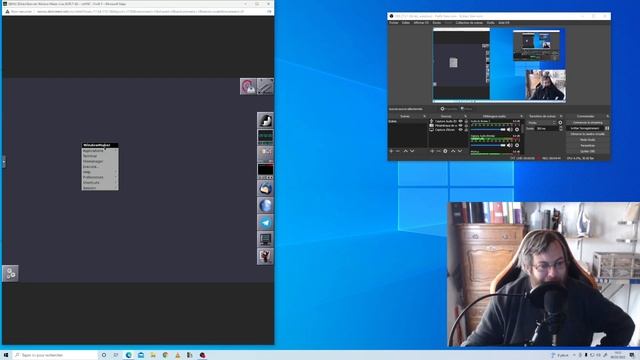Pause recording with the pause button in OBS
Screen dimensions: 640x360
point(607,129)
